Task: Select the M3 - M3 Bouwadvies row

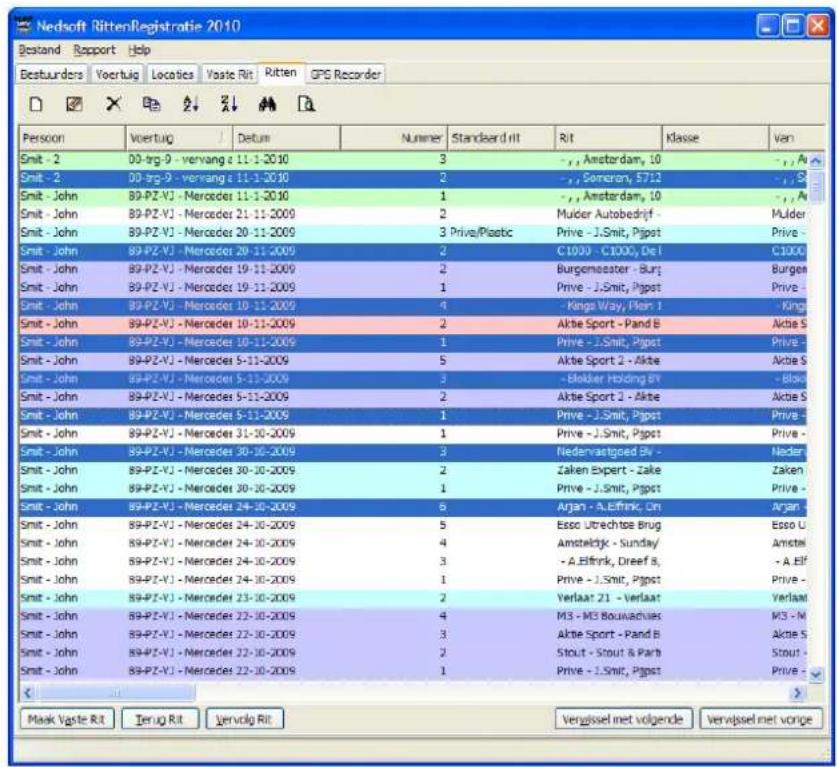Action: point(414,615)
